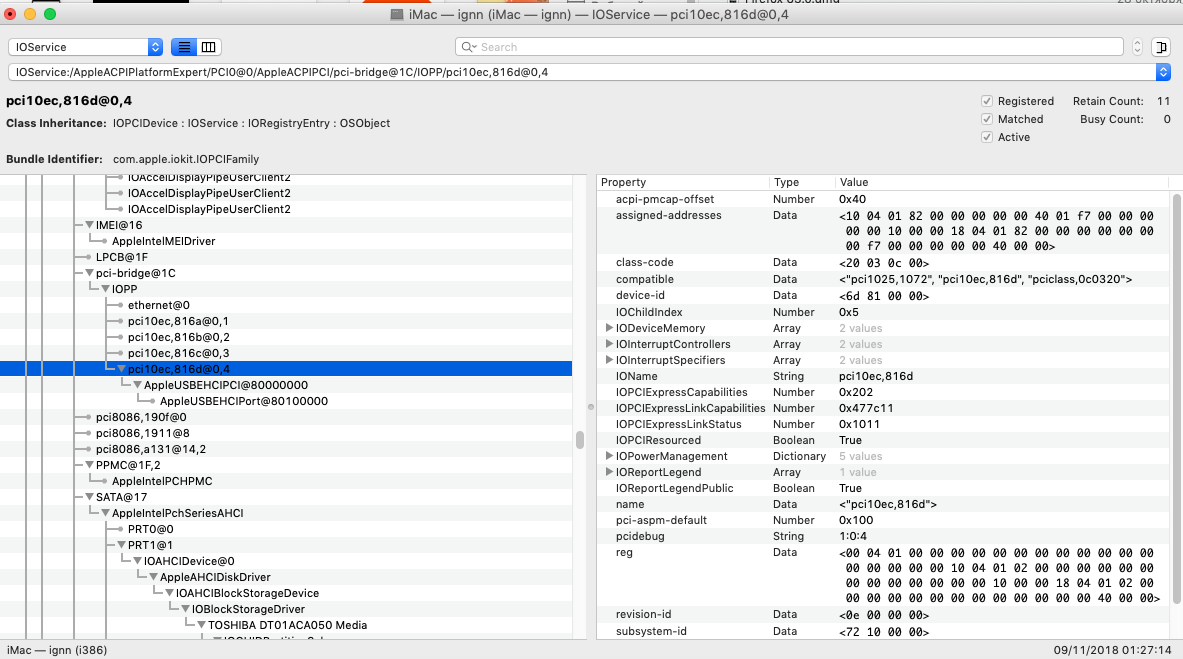Toggle the Active checkbox

(987, 137)
